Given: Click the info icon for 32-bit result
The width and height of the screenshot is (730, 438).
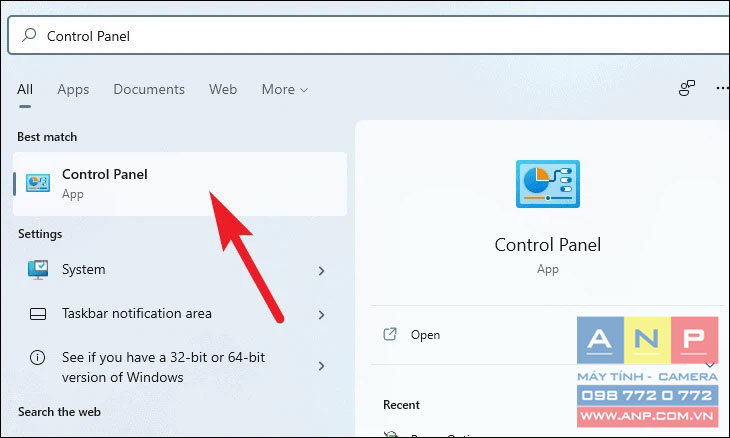Looking at the screenshot, I should point(37,357).
